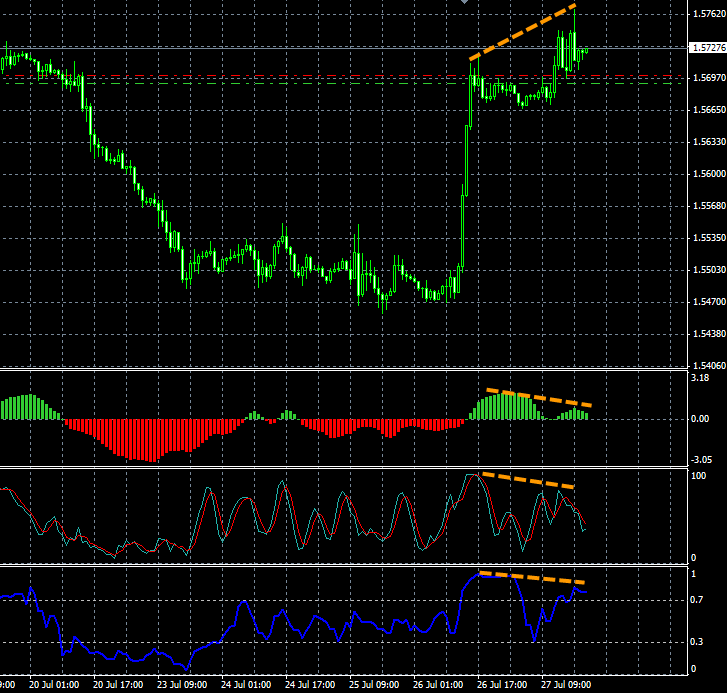This screenshot has height=693, width=727.
Task: Click the 1.55030 price axis label
Action: pyautogui.click(x=709, y=270)
